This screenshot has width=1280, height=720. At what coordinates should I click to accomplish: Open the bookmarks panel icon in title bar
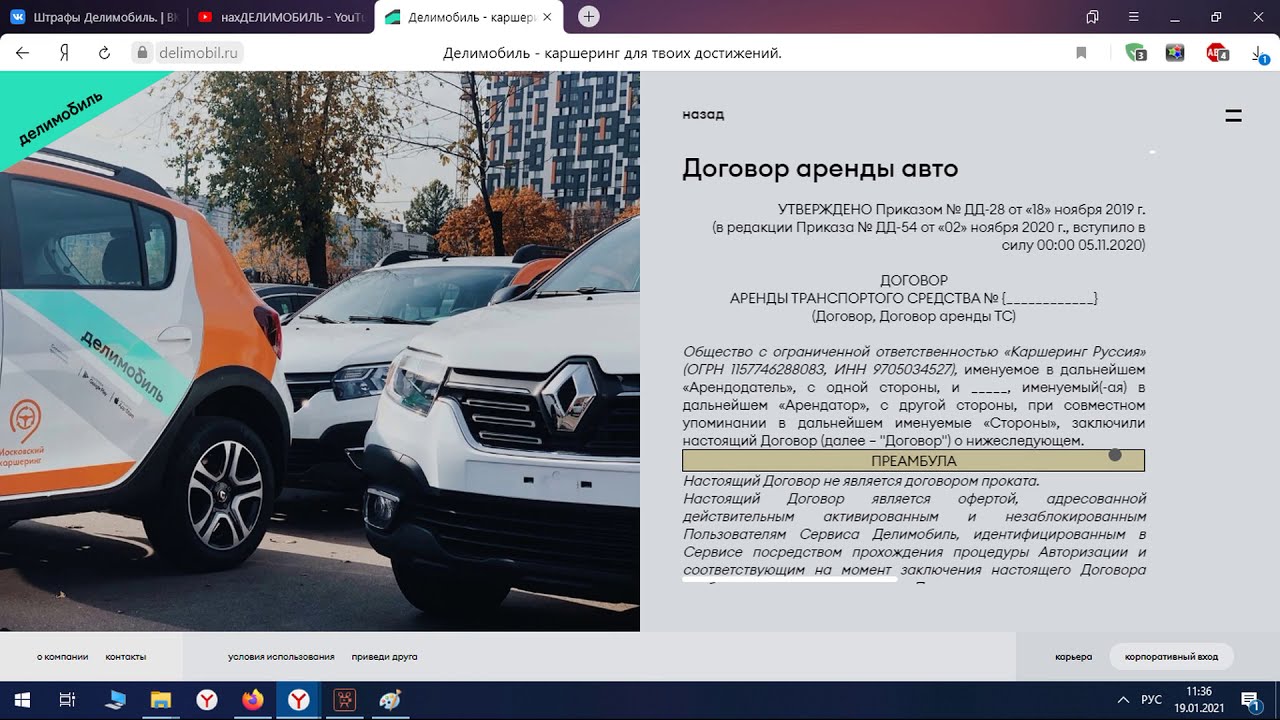1092,17
